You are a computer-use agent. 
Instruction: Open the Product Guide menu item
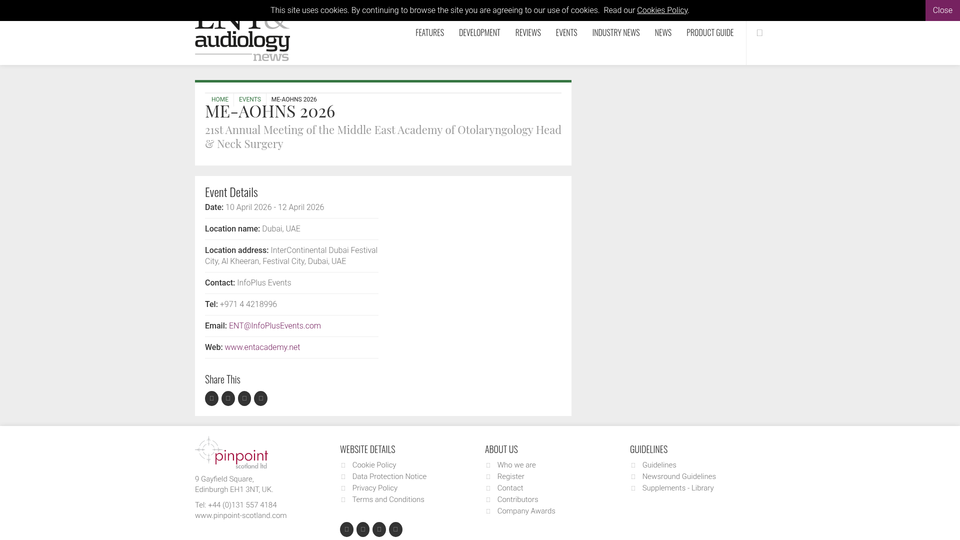point(710,33)
